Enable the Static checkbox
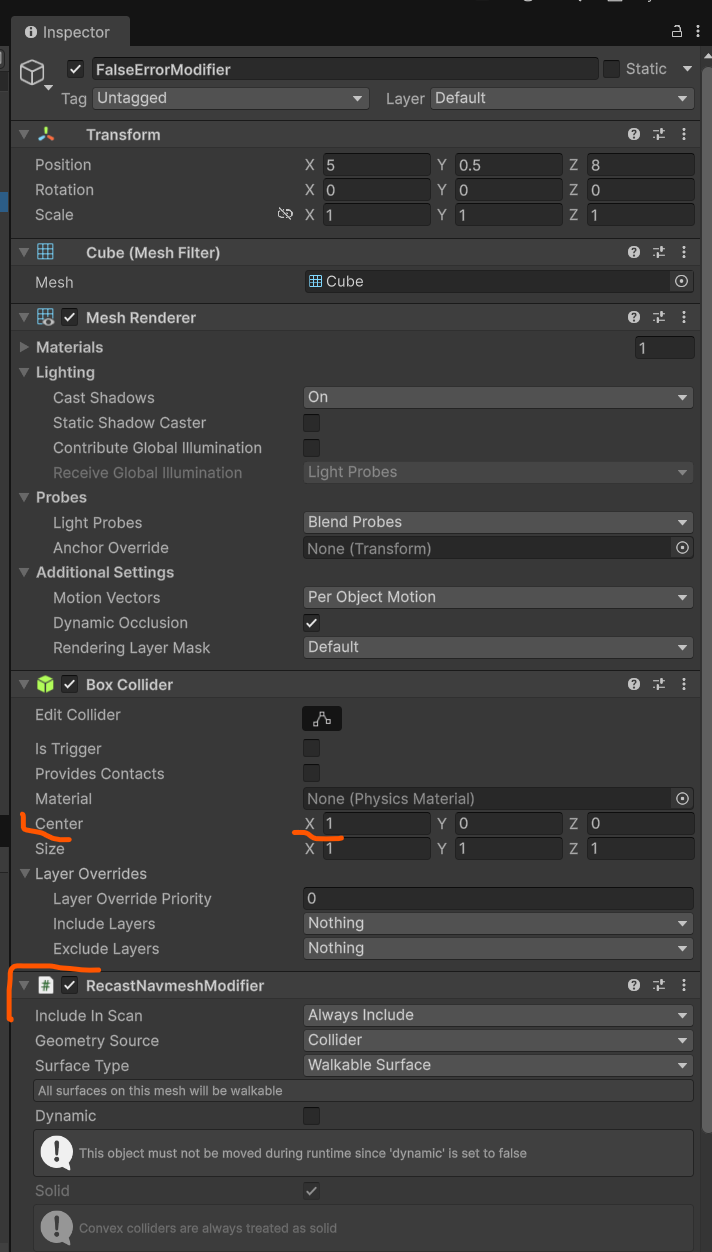The width and height of the screenshot is (712, 1252). pos(611,69)
